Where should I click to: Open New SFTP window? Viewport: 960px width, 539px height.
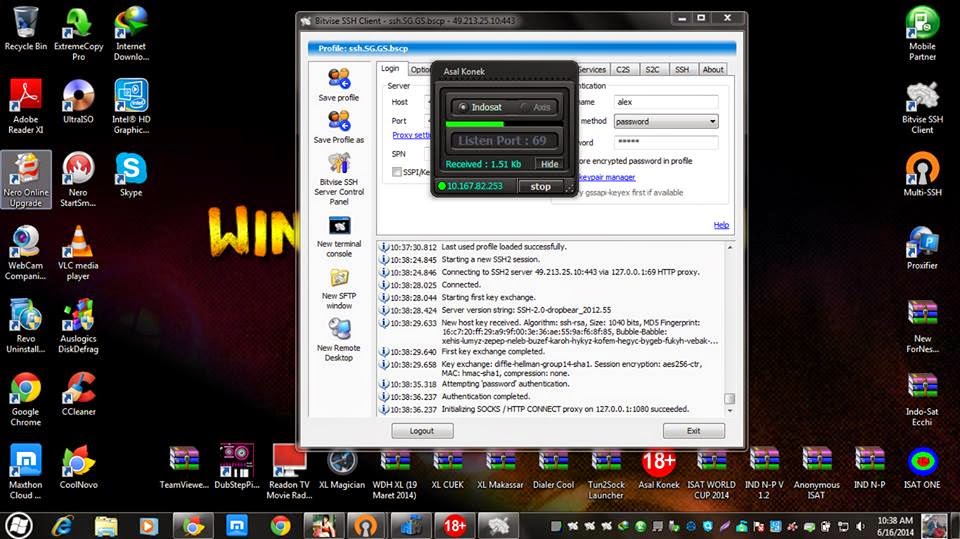tap(339, 288)
